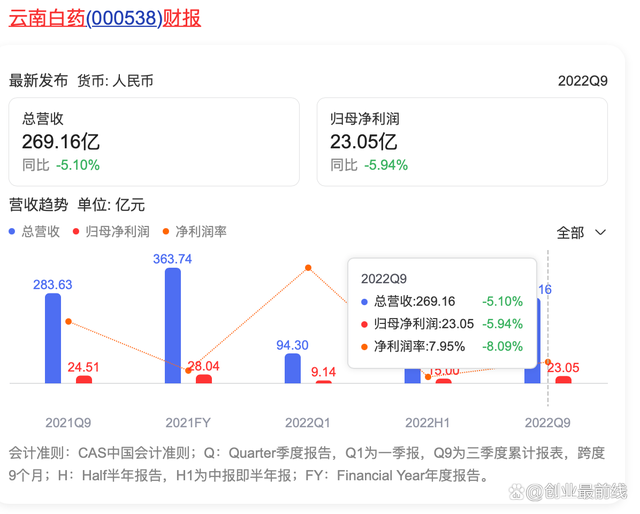Click the 2022Q9 net margin line point

coord(548,362)
